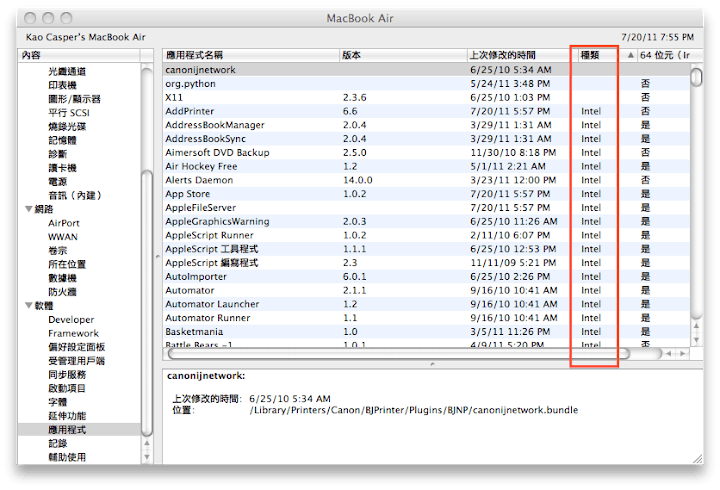Screen dimensions: 720x490
Task: Select the AddressBookSync row
Action: point(426,139)
